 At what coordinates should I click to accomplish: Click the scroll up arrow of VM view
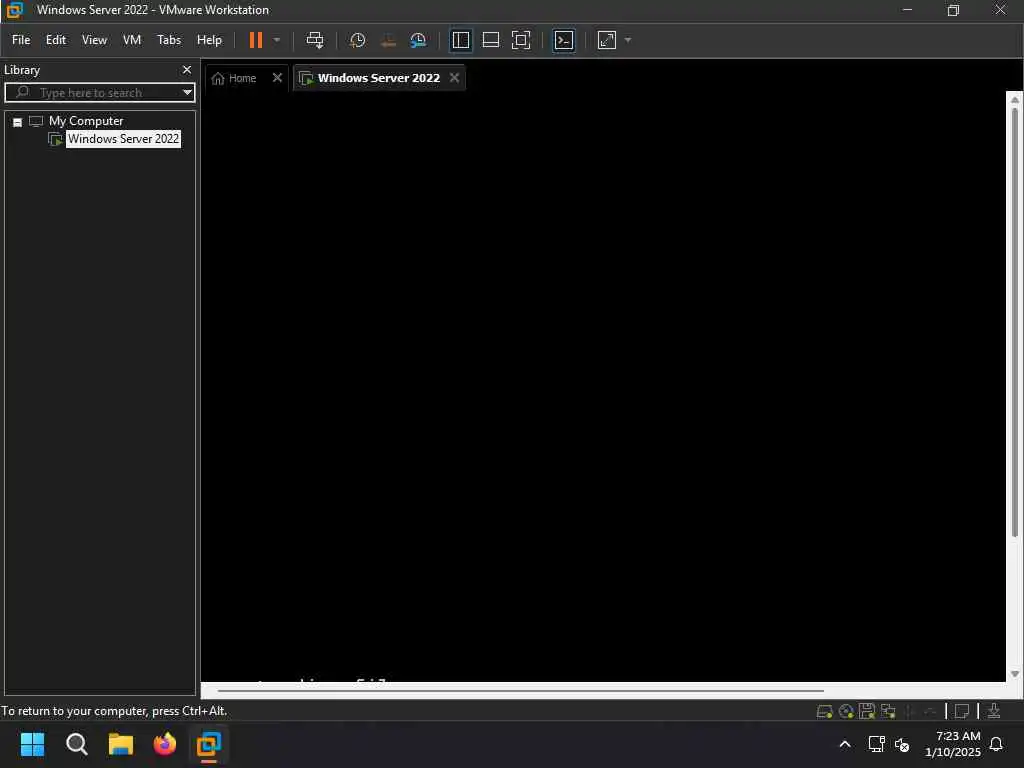click(1014, 100)
